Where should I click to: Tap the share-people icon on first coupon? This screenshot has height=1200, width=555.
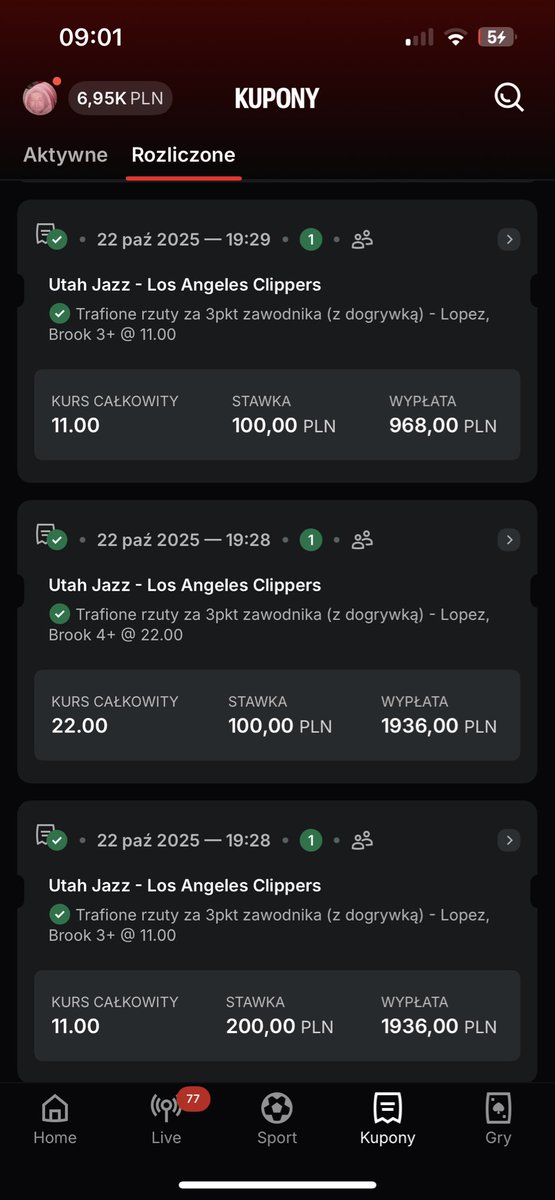362,239
